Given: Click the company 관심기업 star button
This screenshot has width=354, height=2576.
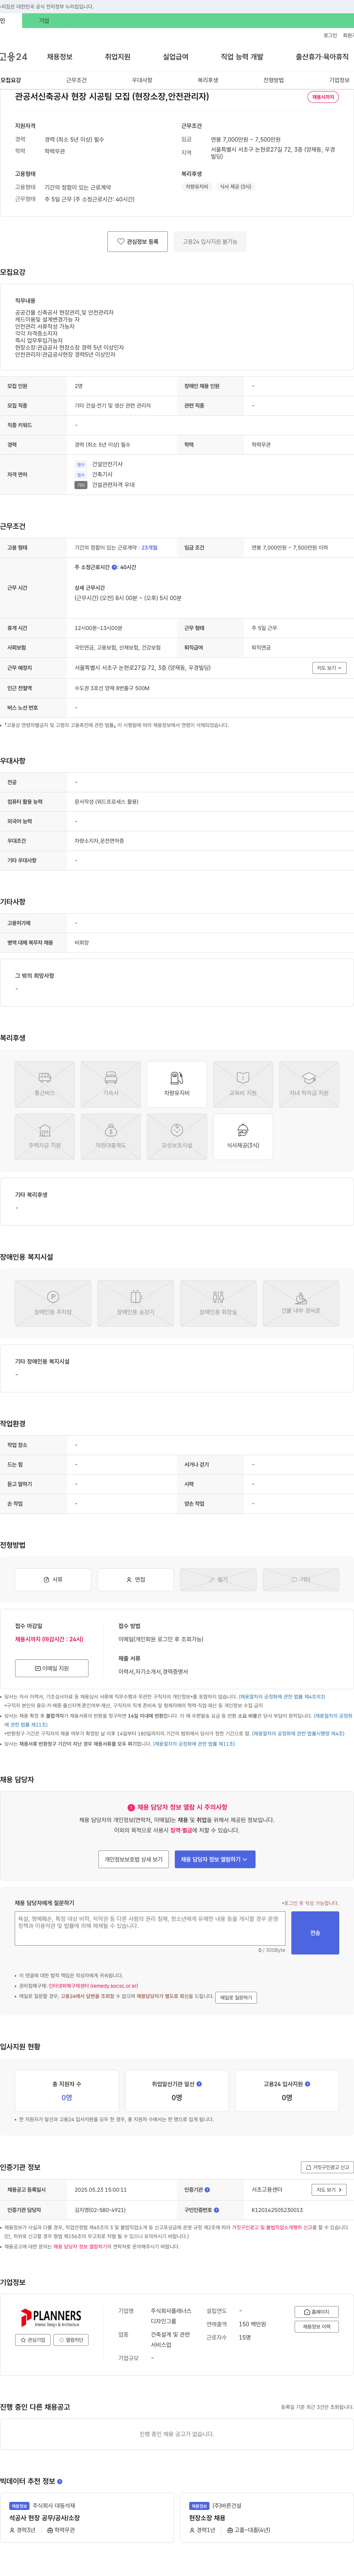Looking at the screenshot, I should [x=33, y=2340].
